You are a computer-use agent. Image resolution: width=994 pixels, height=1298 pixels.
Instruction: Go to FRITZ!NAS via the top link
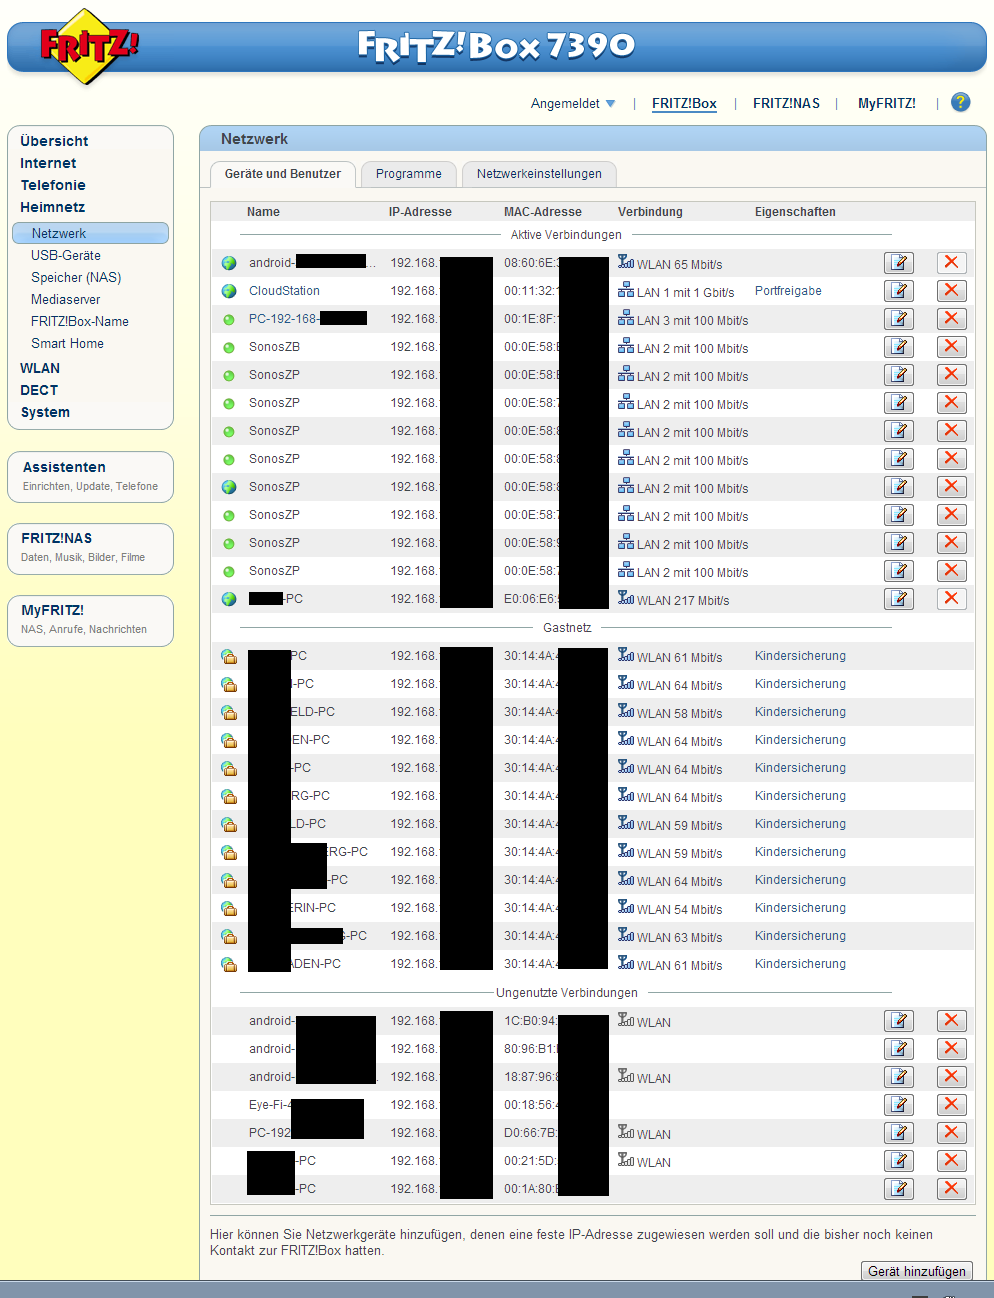click(x=786, y=102)
